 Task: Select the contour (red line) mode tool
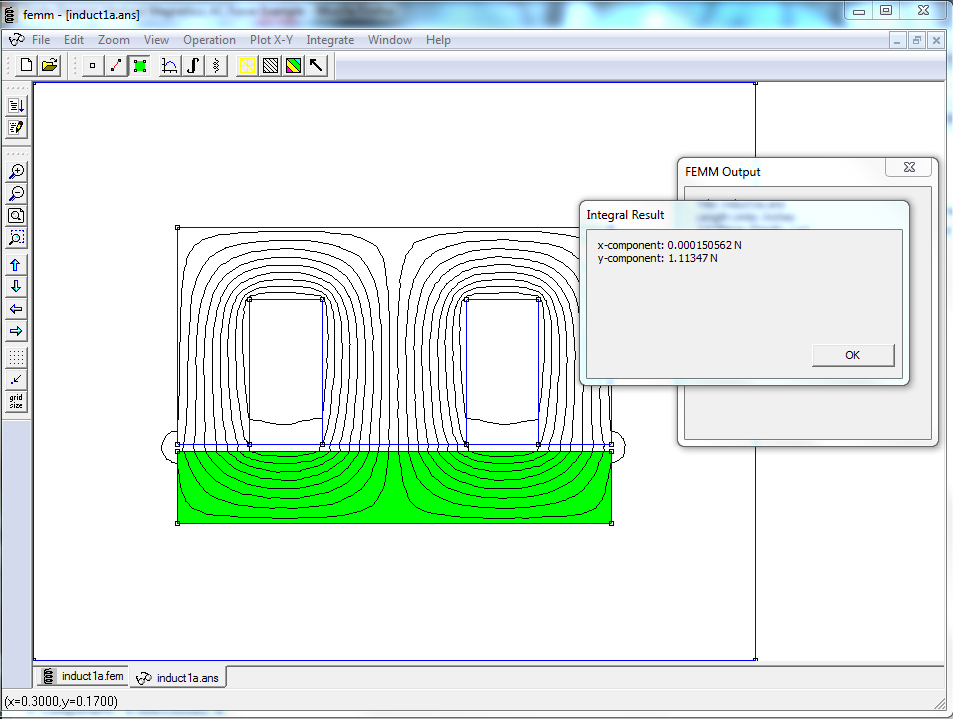click(115, 65)
